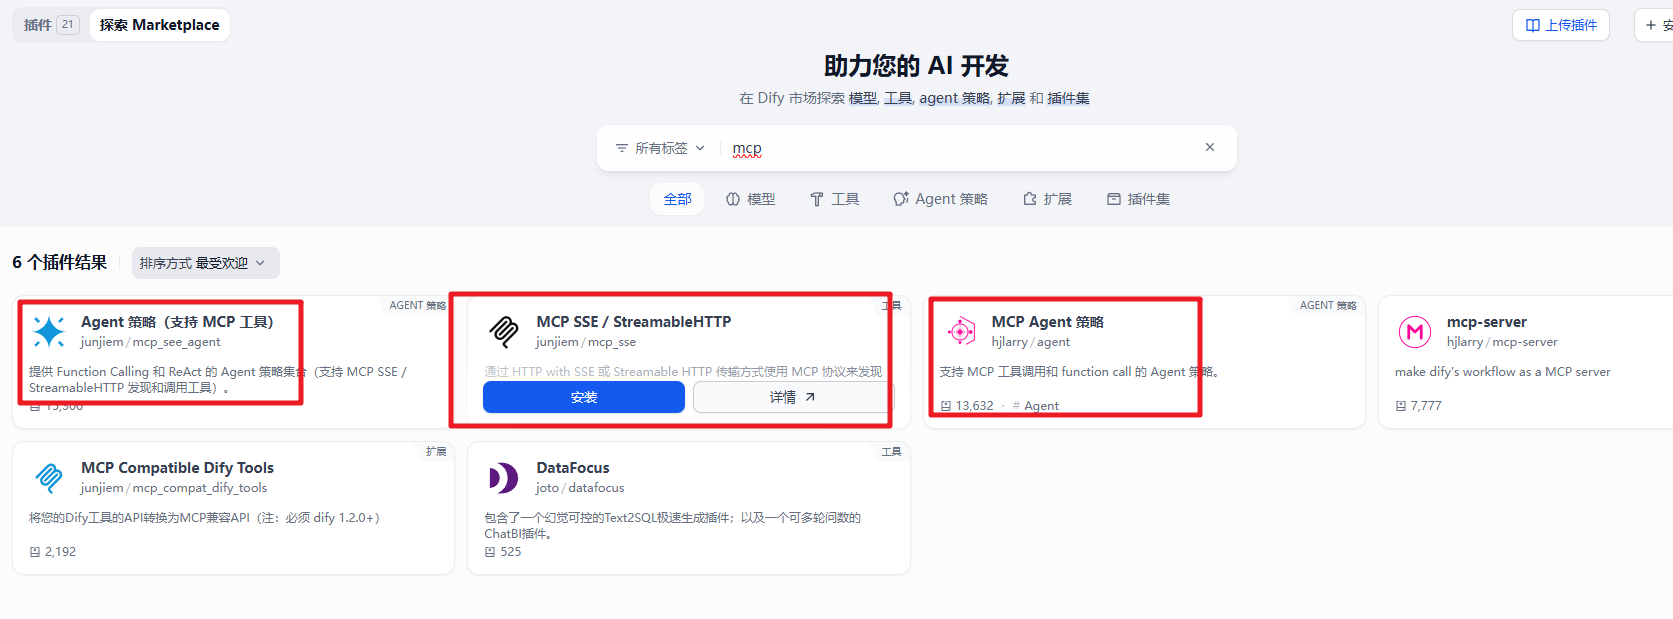Filter results by 插件集 category
This screenshot has width=1673, height=619.
pyautogui.click(x=1138, y=199)
